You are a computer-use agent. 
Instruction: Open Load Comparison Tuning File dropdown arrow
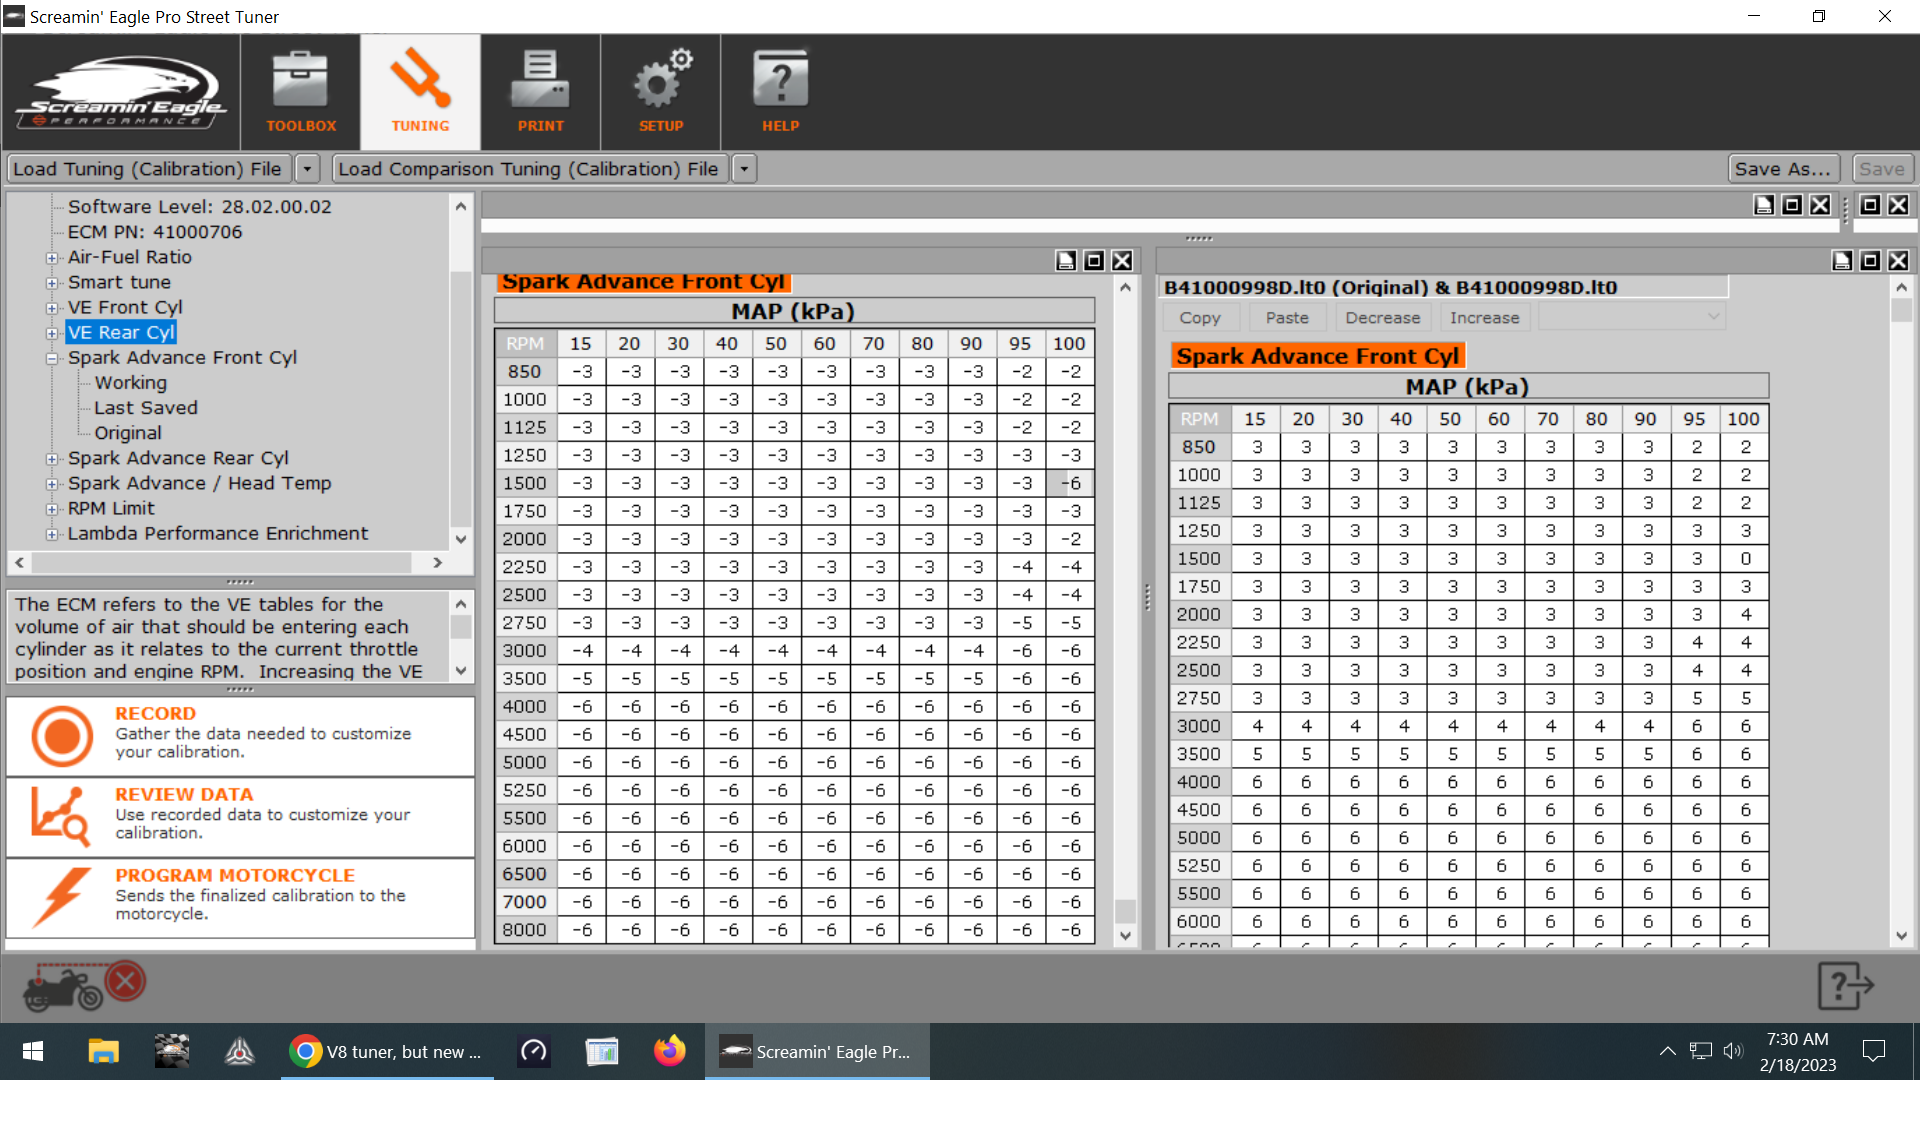pos(744,169)
